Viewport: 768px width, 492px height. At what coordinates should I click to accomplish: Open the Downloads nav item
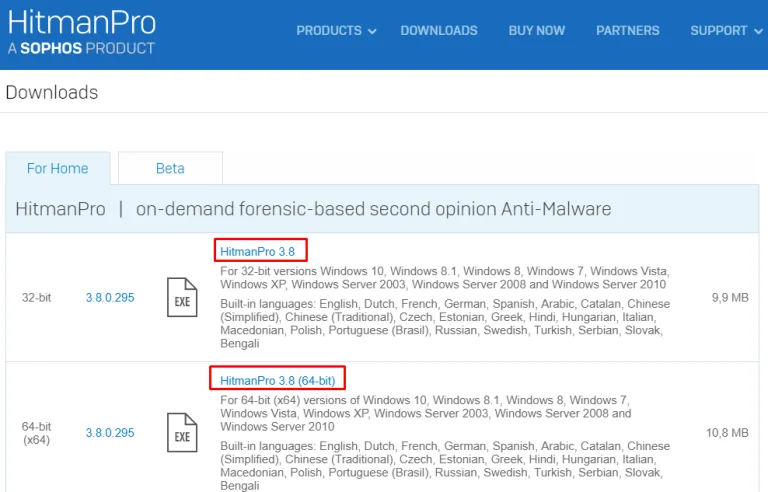point(439,30)
